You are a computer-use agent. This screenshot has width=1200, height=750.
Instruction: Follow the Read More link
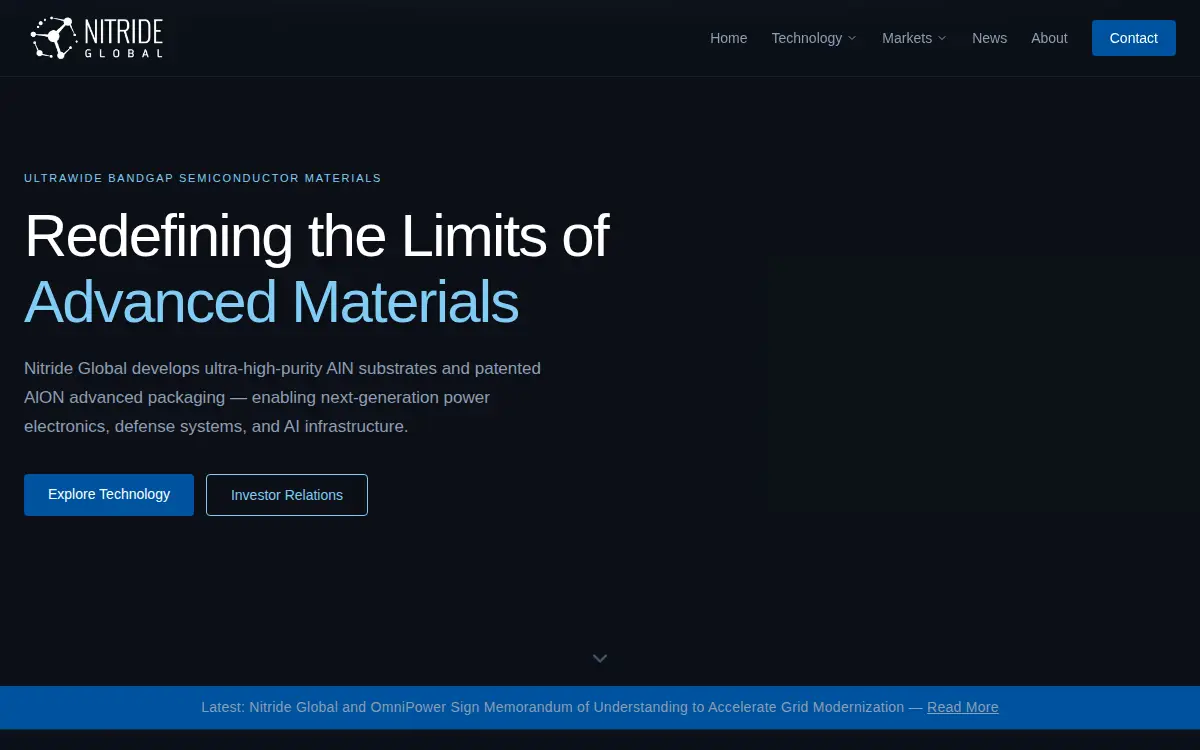(x=962, y=707)
